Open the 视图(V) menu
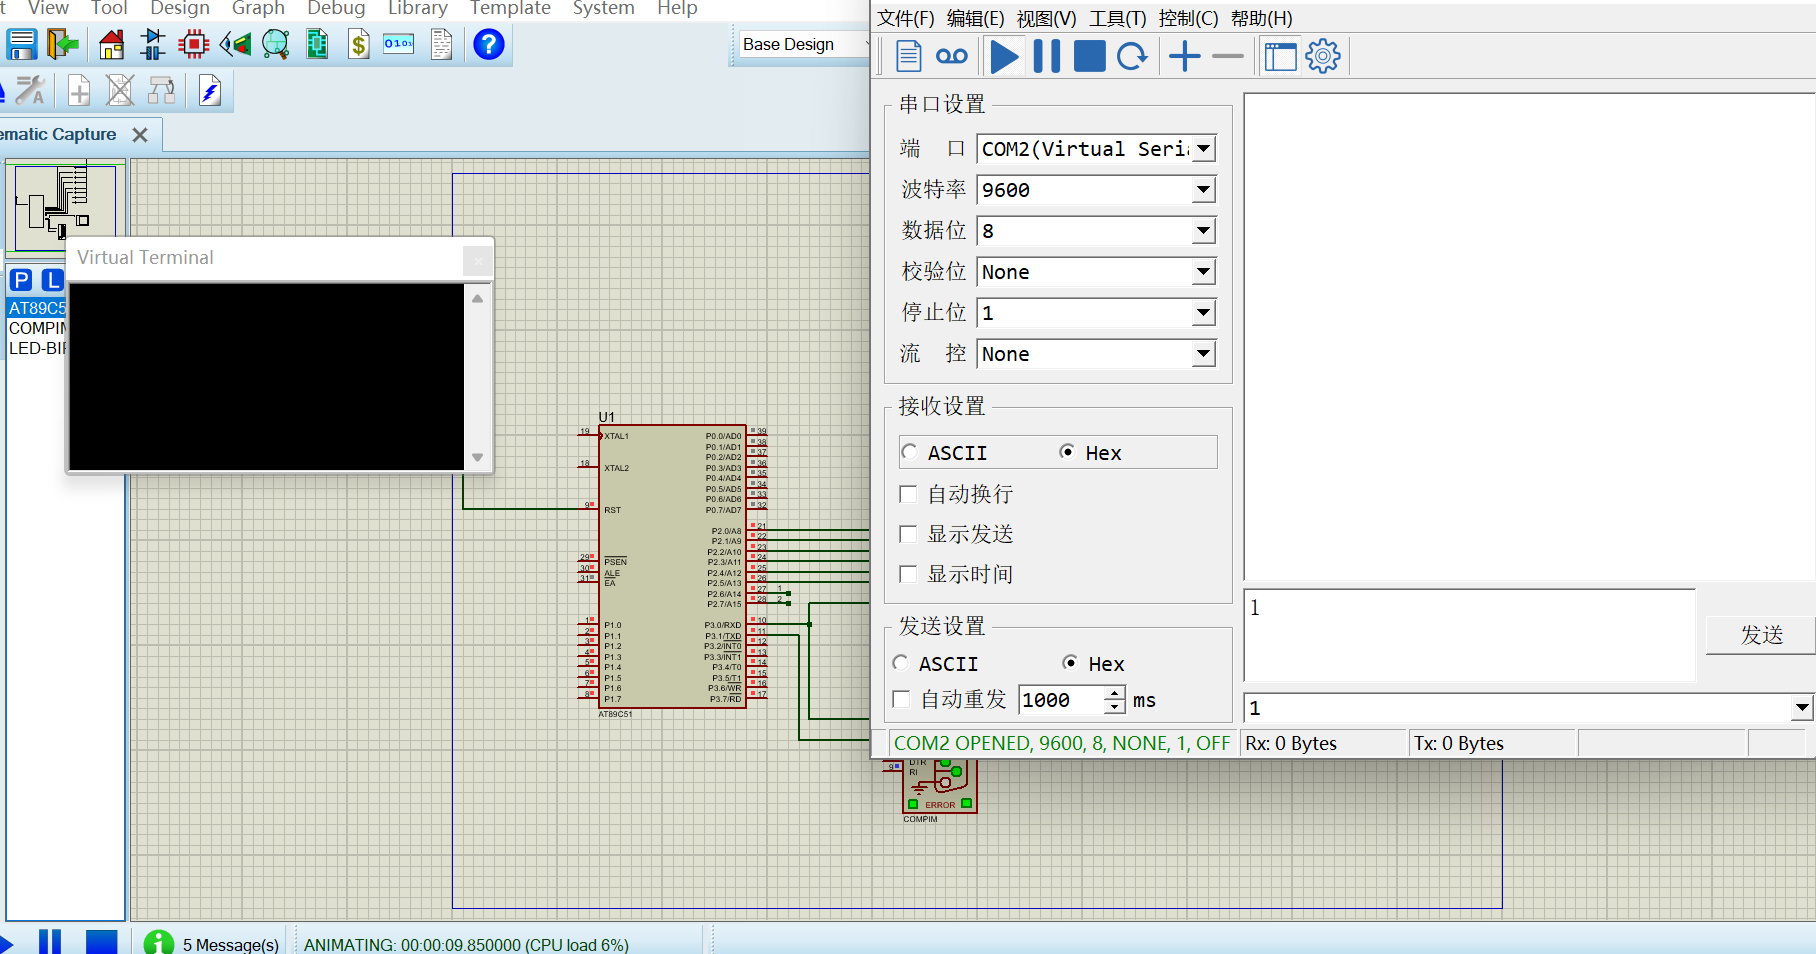The height and width of the screenshot is (954, 1816). click(x=1046, y=18)
